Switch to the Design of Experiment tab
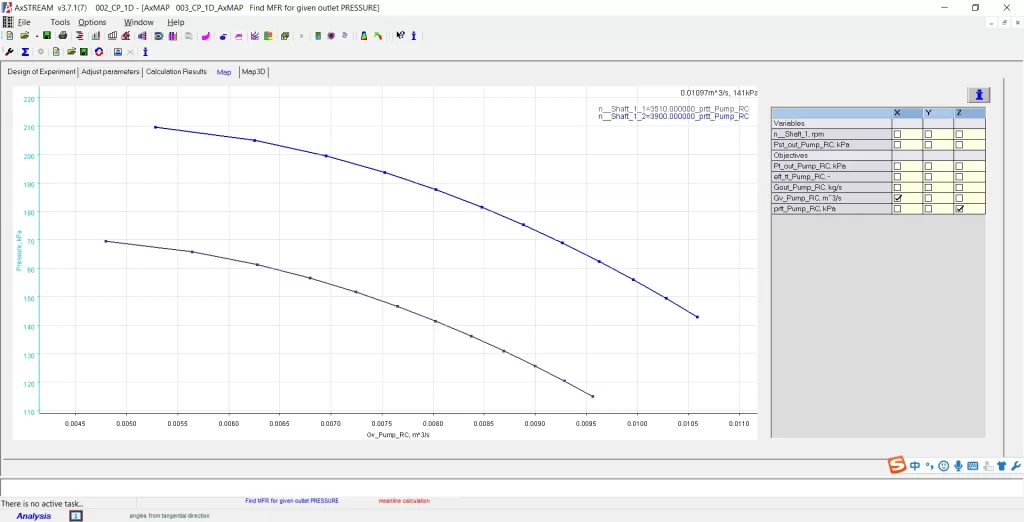This screenshot has width=1024, height=522. point(41,72)
